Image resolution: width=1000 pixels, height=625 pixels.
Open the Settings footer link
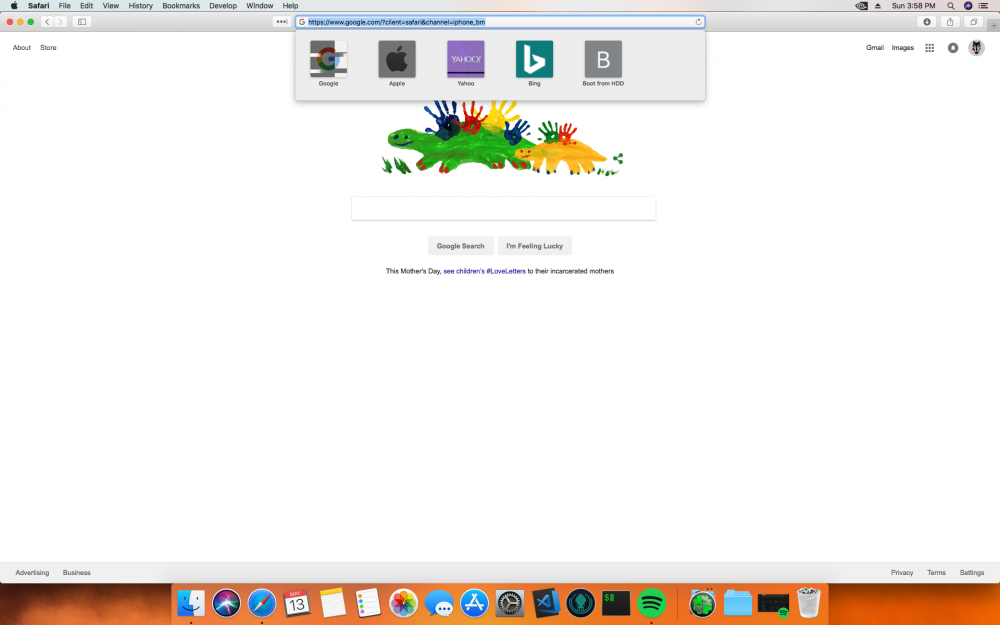coord(972,573)
